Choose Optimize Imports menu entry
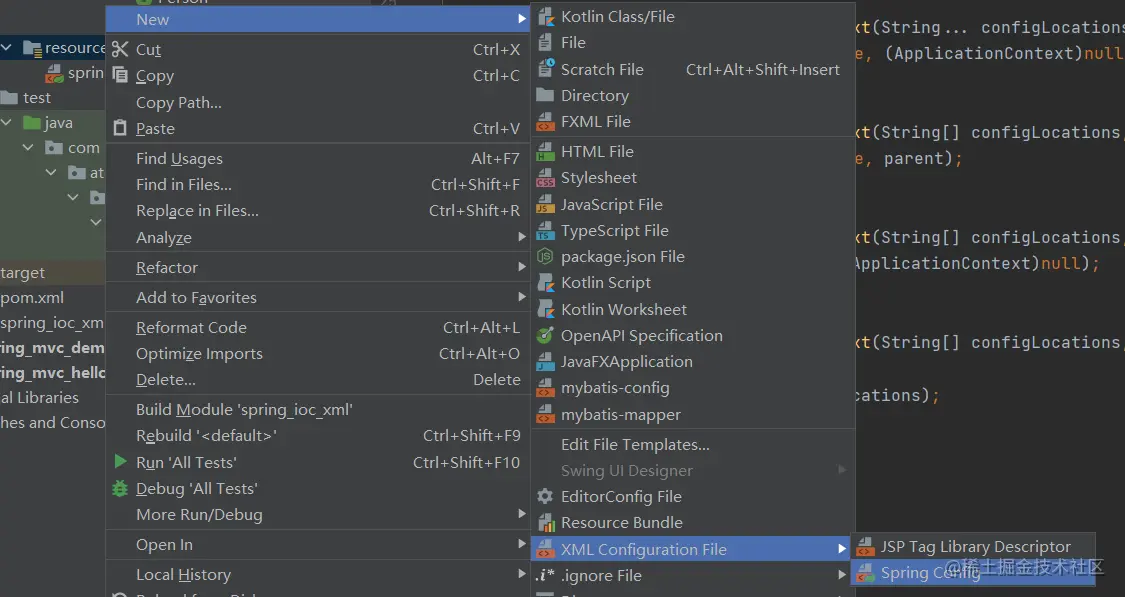 click(x=199, y=354)
